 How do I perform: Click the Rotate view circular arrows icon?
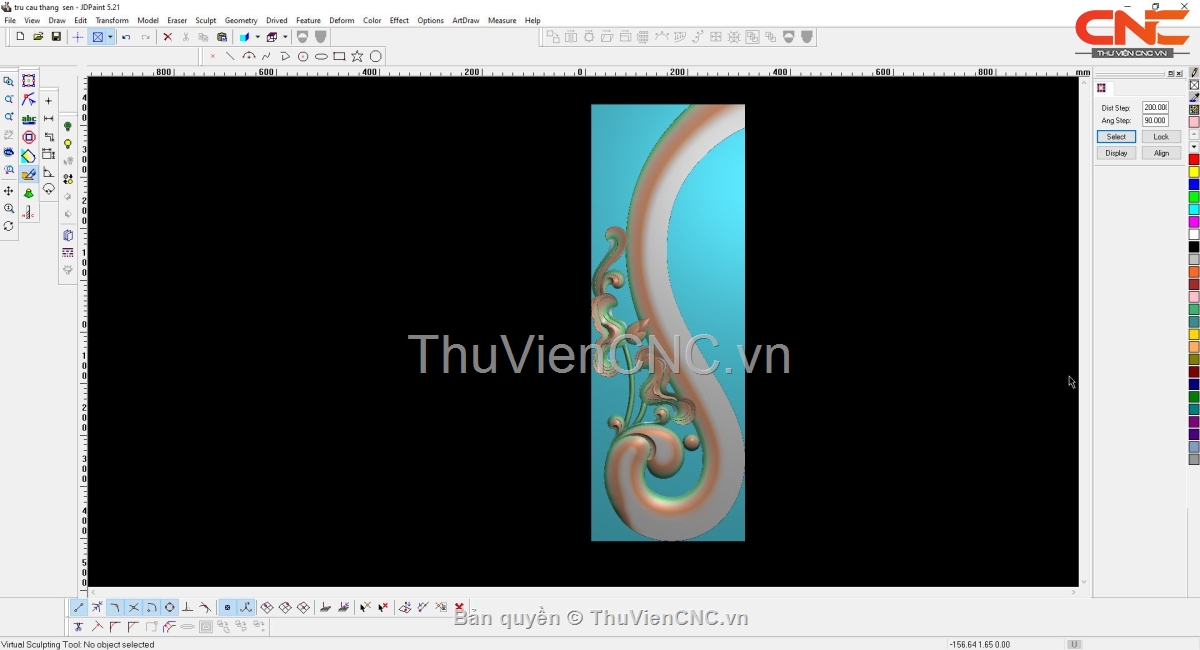tap(9, 227)
